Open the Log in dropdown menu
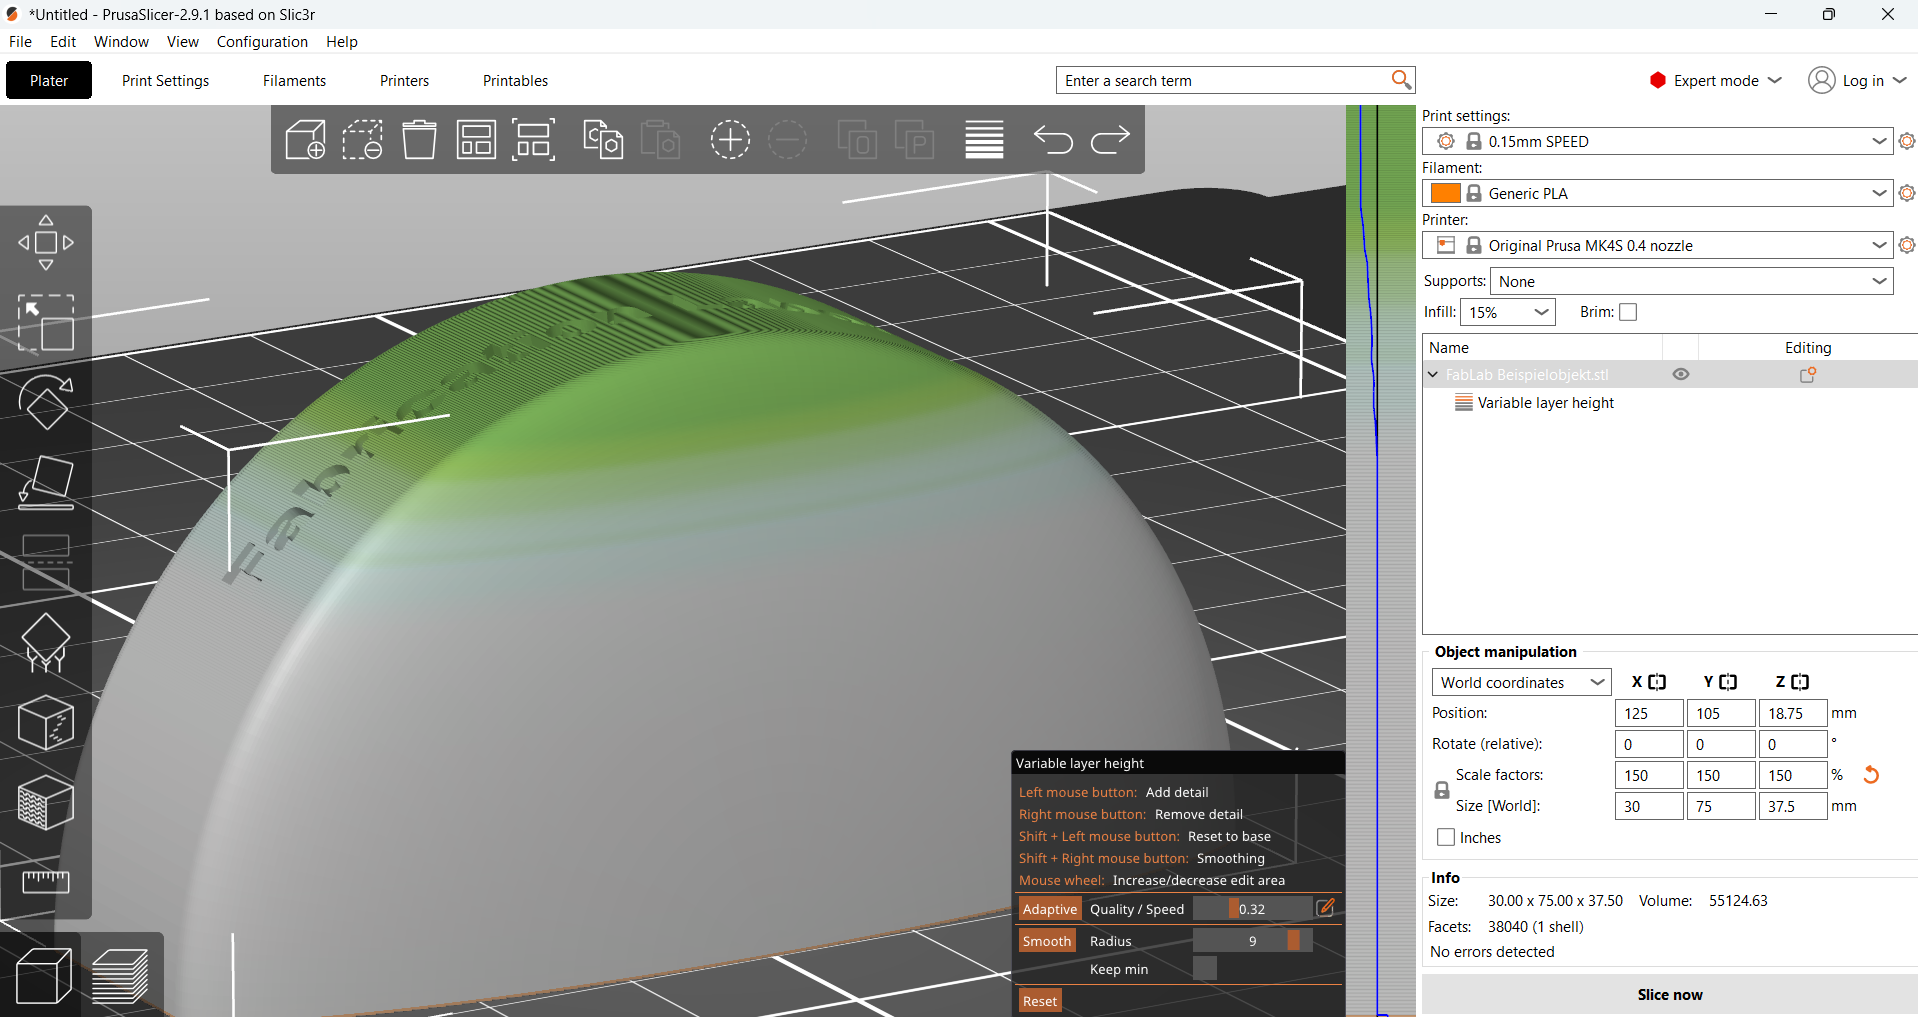This screenshot has width=1918, height=1017. pyautogui.click(x=1857, y=81)
